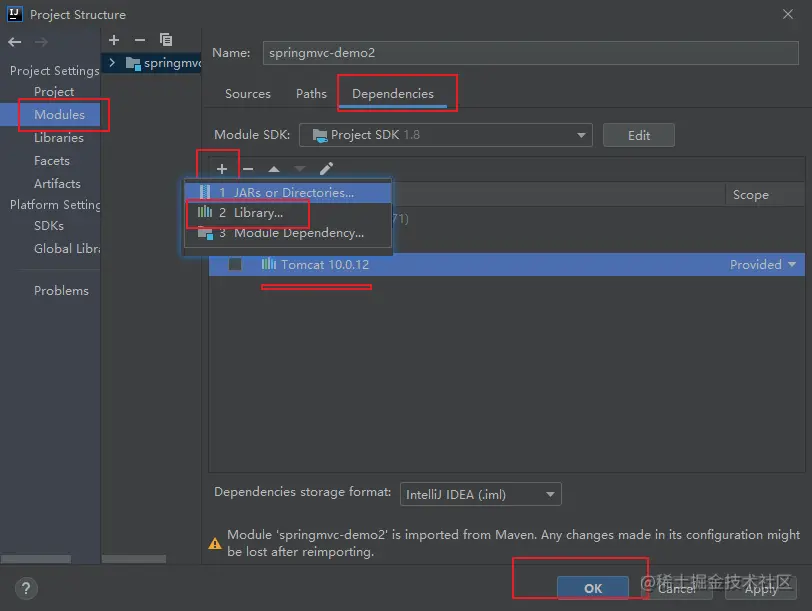Toggle export checkbox for Tomcat 10.0.12
This screenshot has width=812, height=611.
[235, 264]
